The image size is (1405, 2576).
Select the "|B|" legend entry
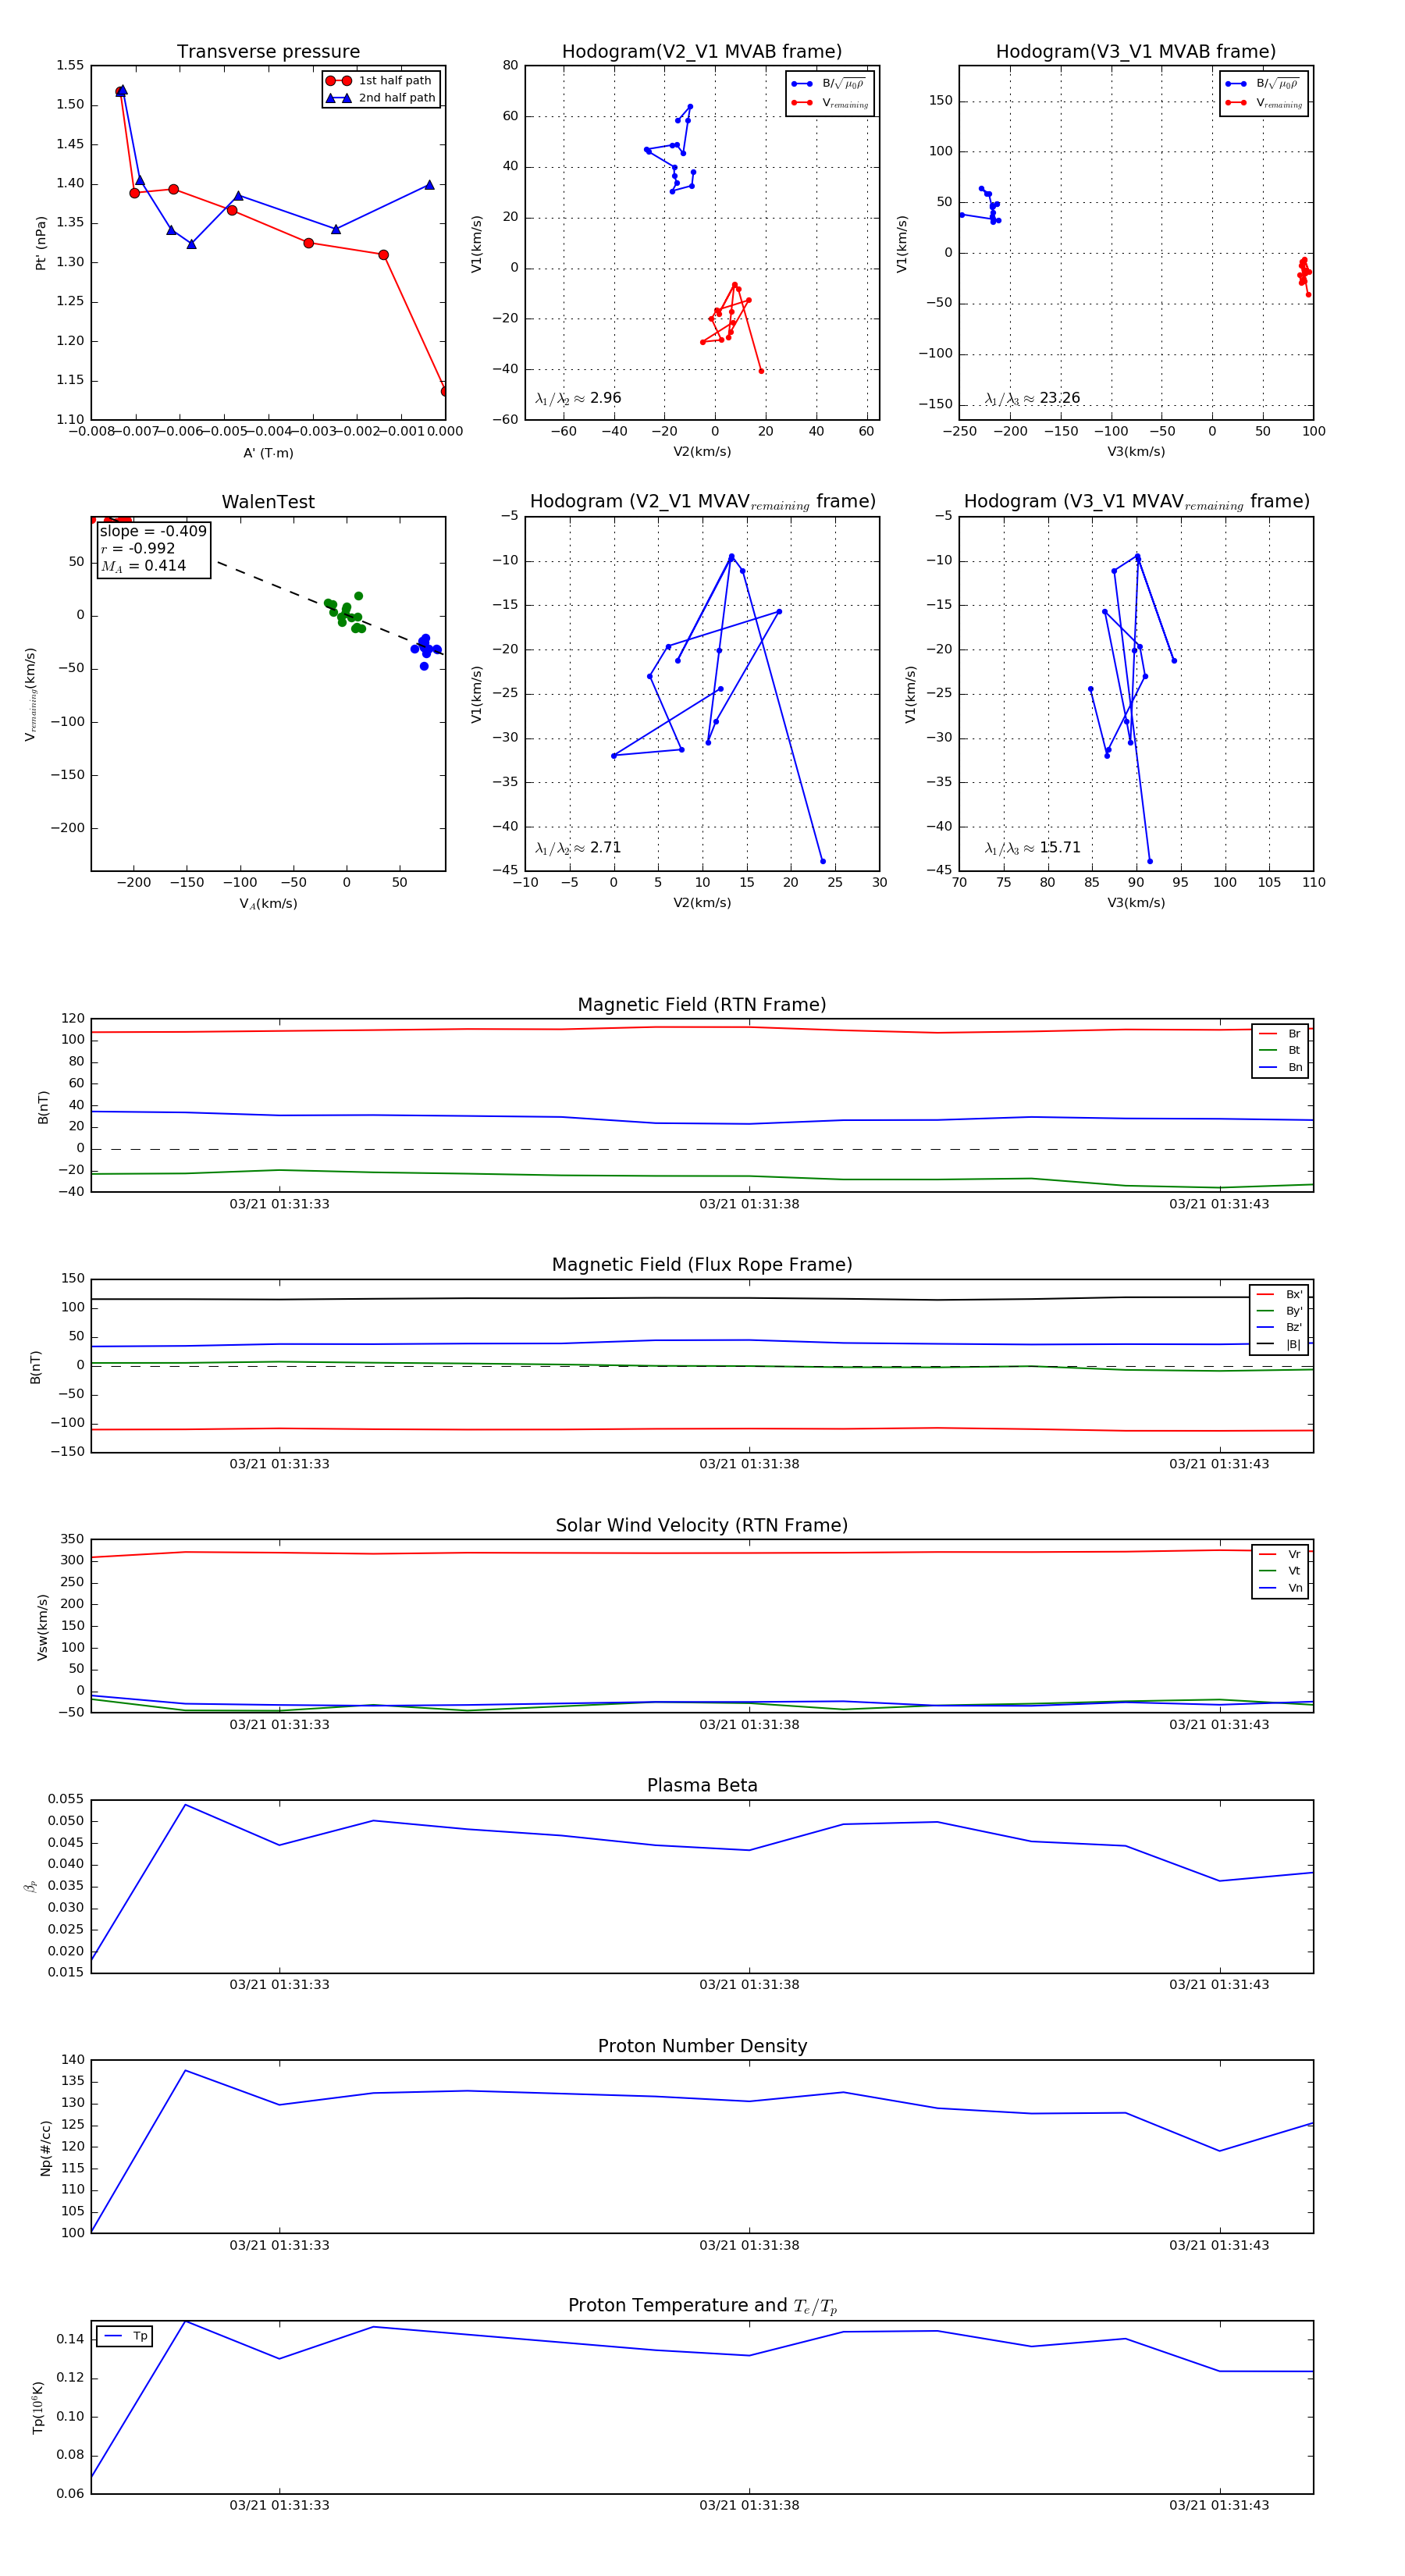coord(1280,1345)
